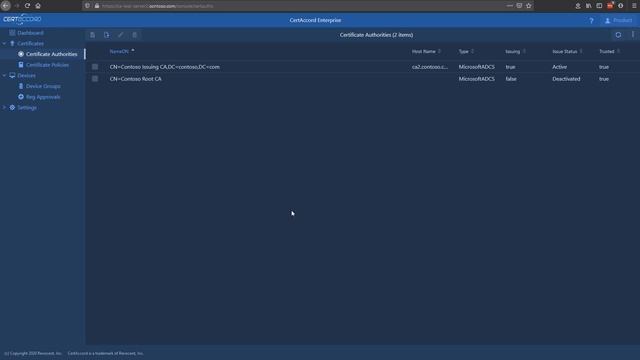Go to the browser home page icon
Image resolution: width=640 pixels, height=360 pixels.
(x=38, y=6)
